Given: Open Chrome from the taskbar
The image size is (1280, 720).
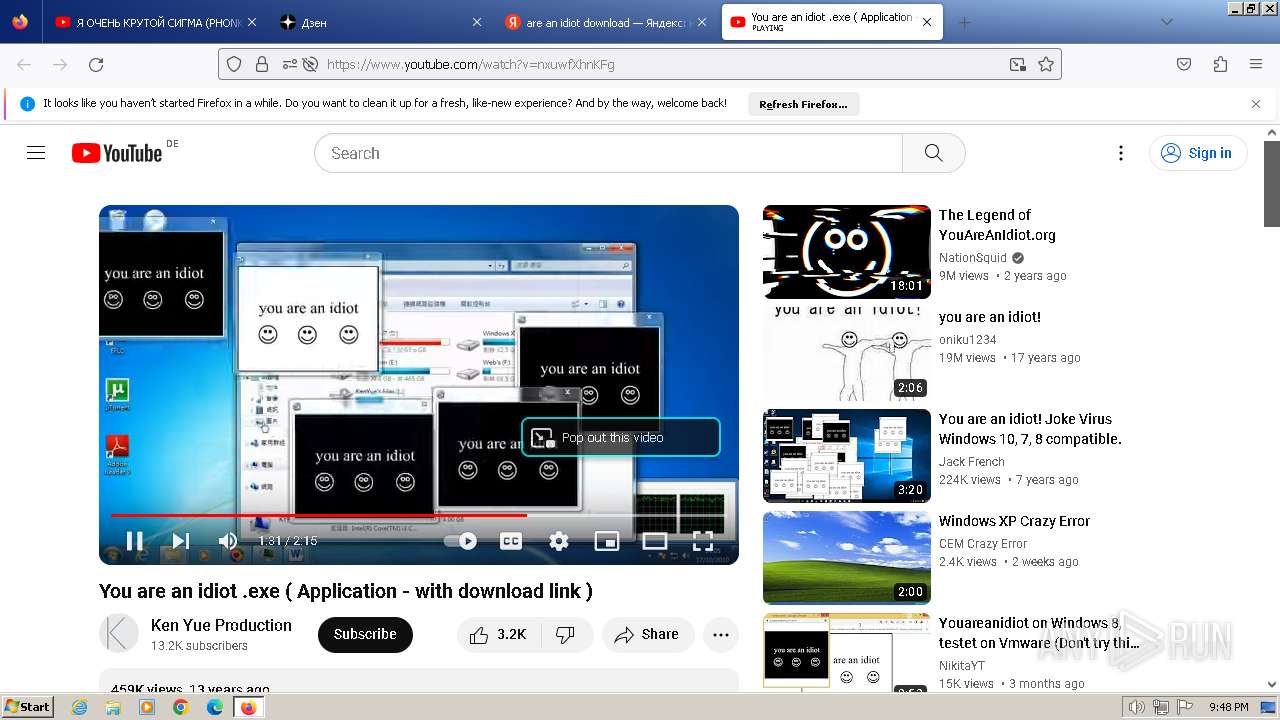Looking at the screenshot, I should (x=180, y=707).
